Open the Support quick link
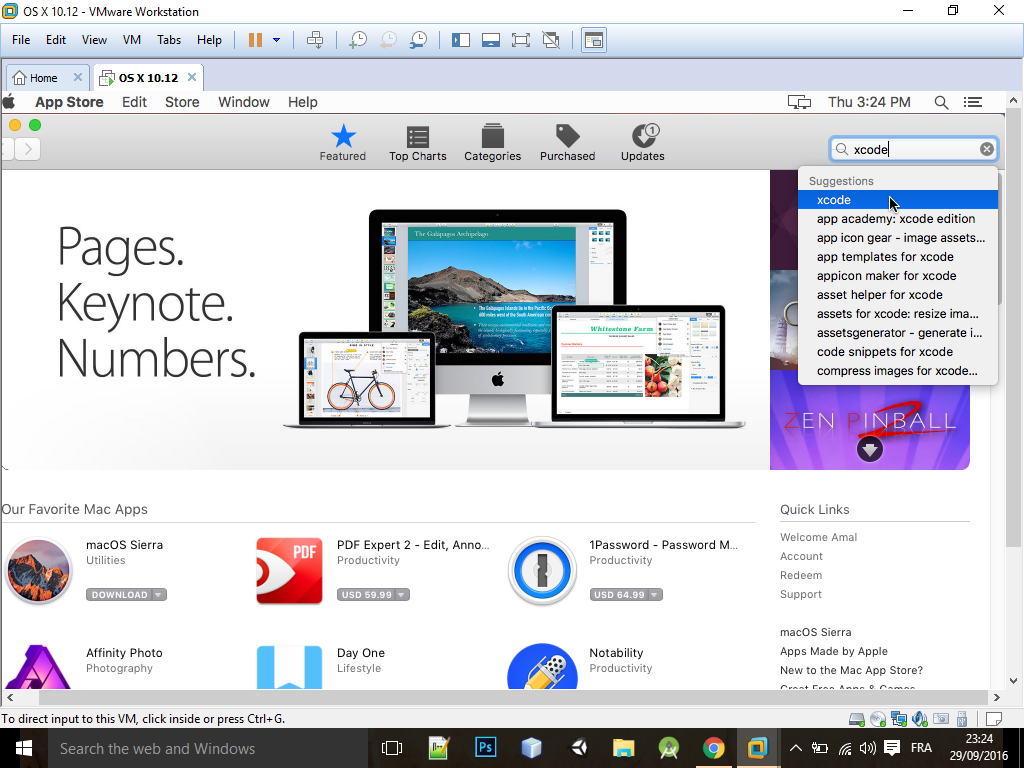1024x768 pixels. point(801,594)
